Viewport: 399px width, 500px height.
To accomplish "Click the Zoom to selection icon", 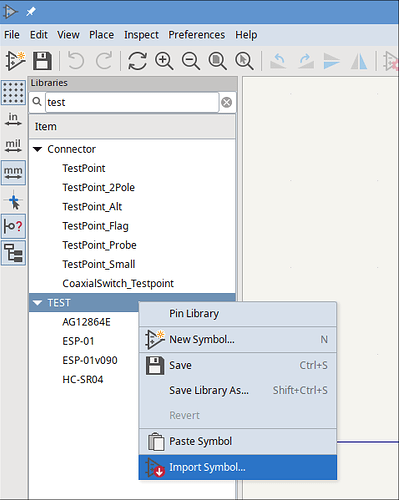I will 244,61.
